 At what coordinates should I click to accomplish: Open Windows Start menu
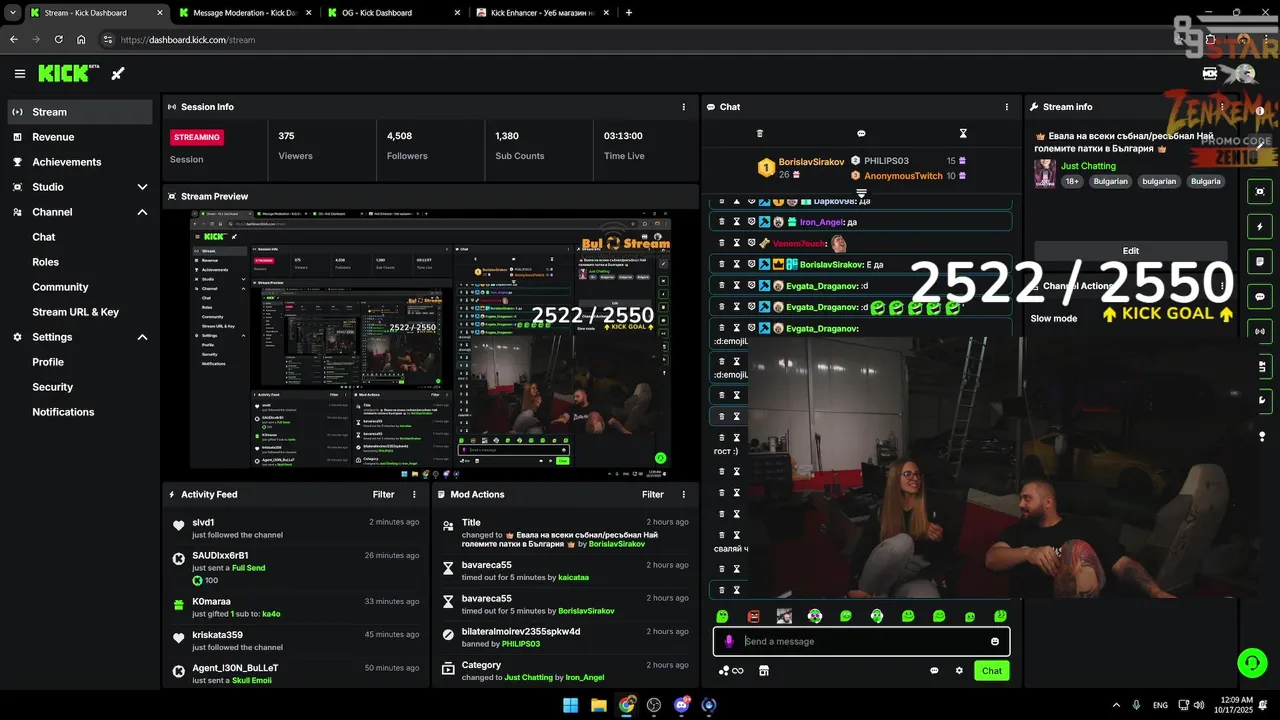pyautogui.click(x=570, y=705)
